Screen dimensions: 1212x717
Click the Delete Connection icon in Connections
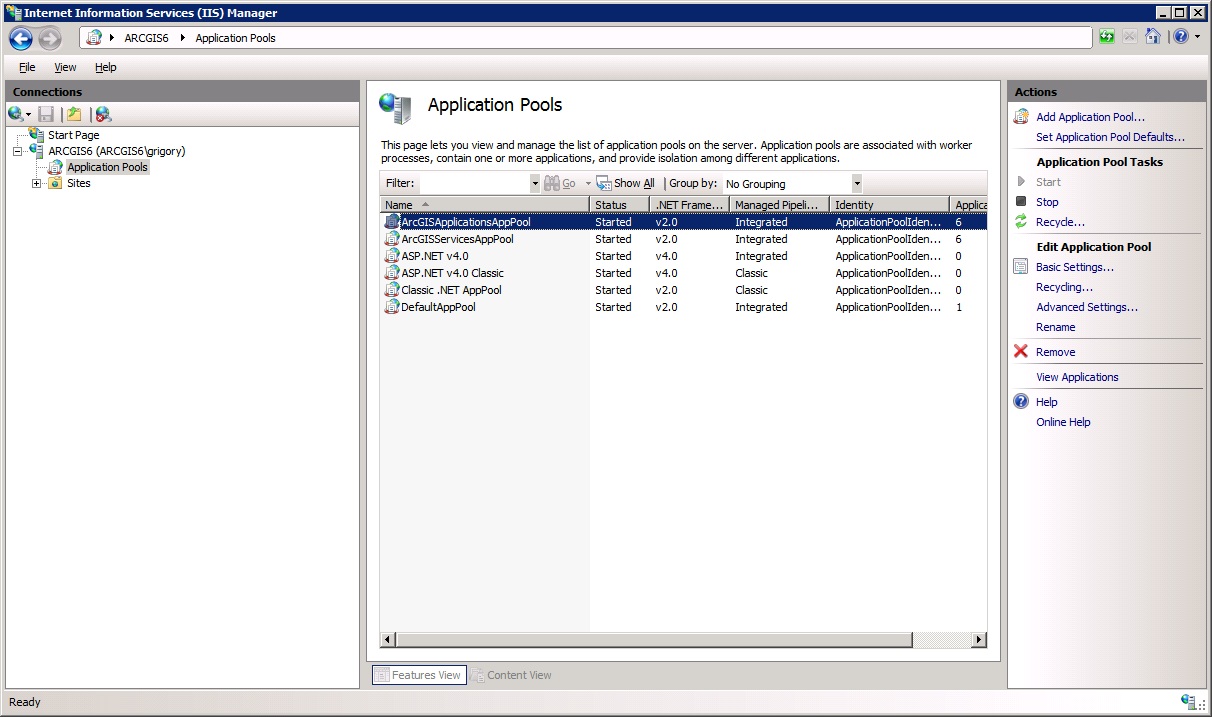tap(103, 114)
